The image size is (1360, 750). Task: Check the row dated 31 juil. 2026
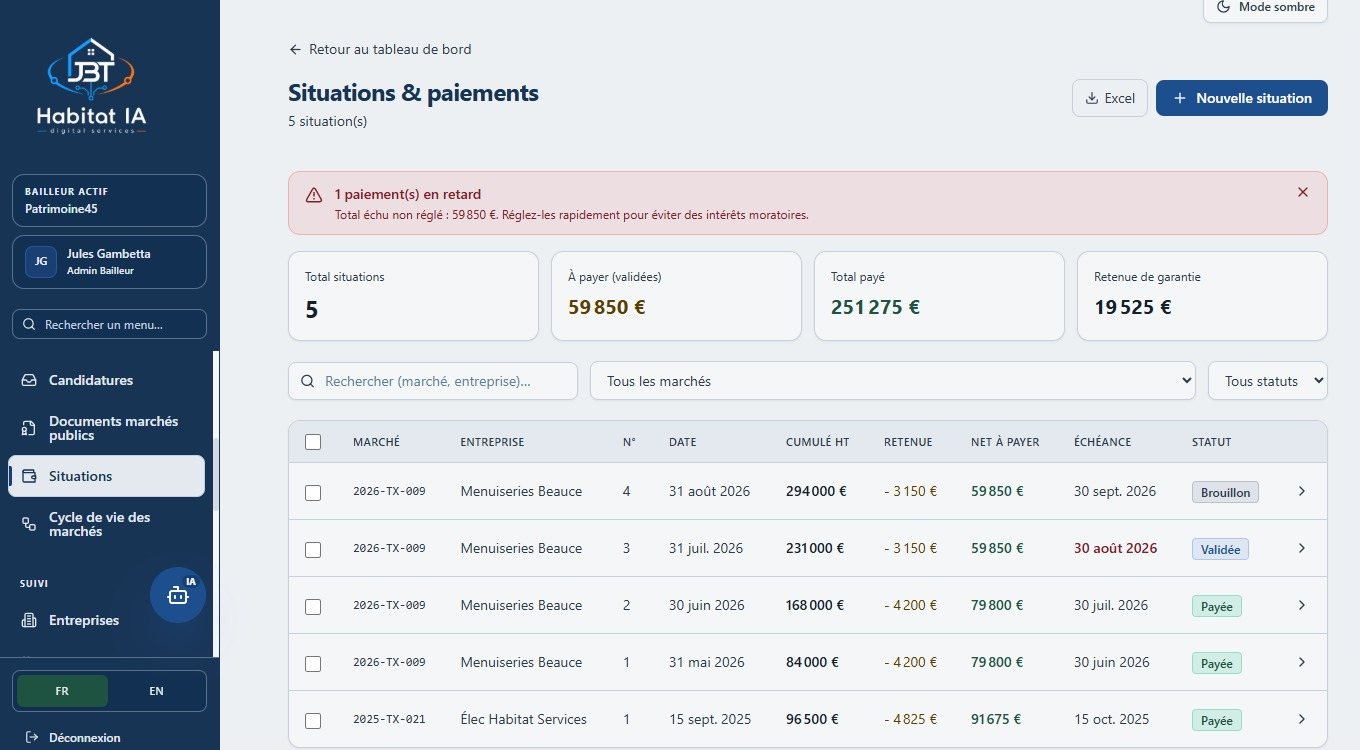(x=313, y=549)
